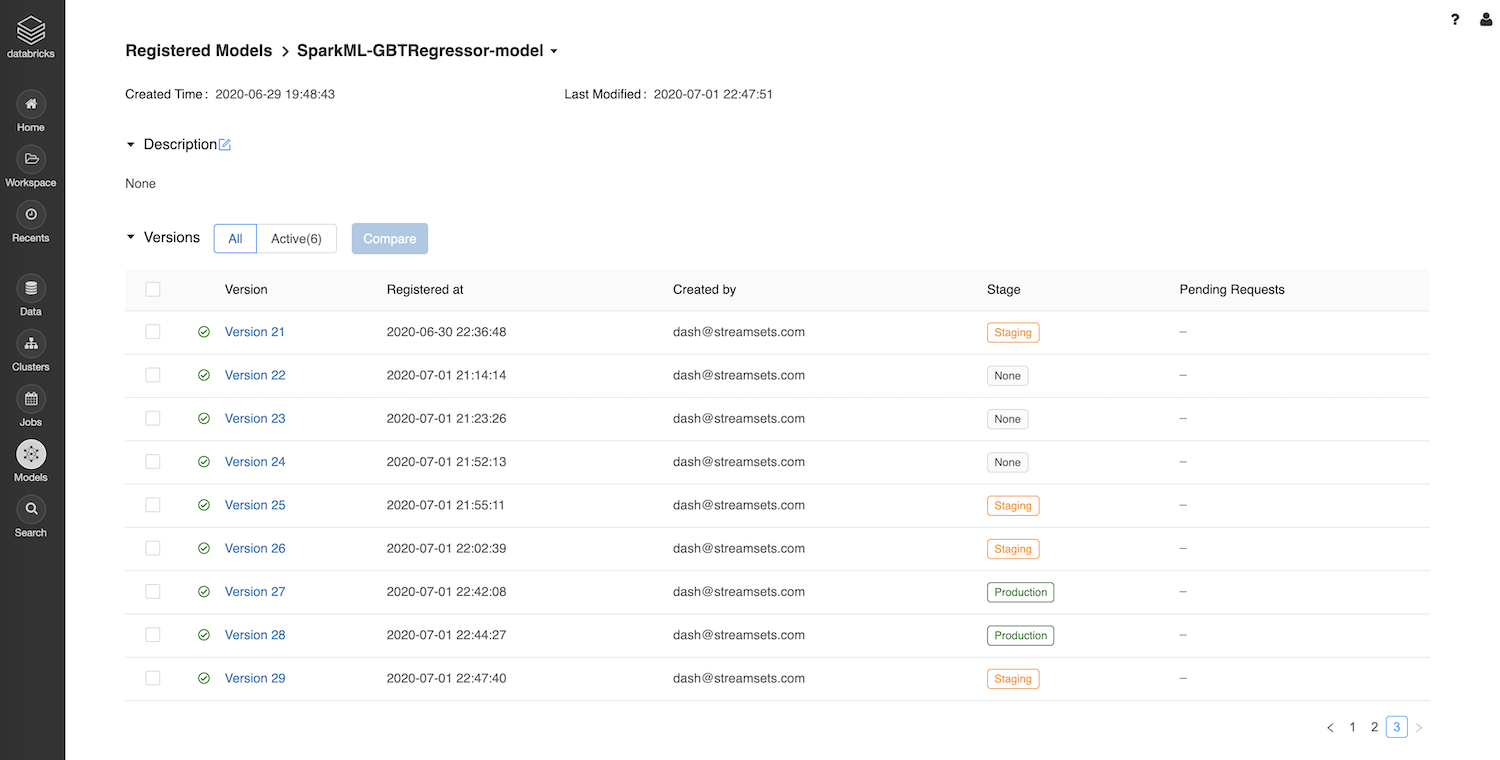This screenshot has height=760, width=1500.
Task: Click the green status icon for Version 28
Action: click(204, 635)
